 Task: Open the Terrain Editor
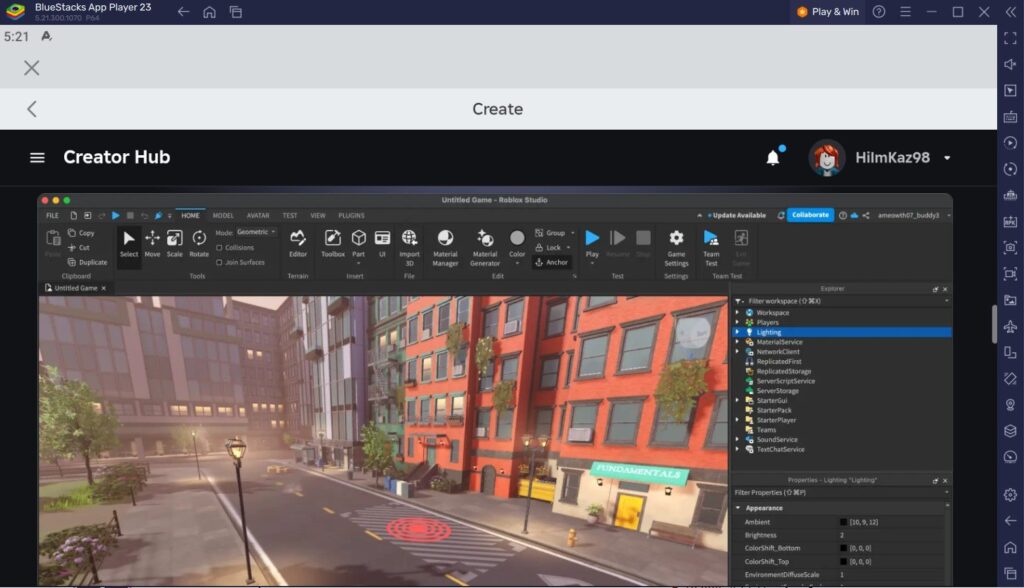point(298,243)
